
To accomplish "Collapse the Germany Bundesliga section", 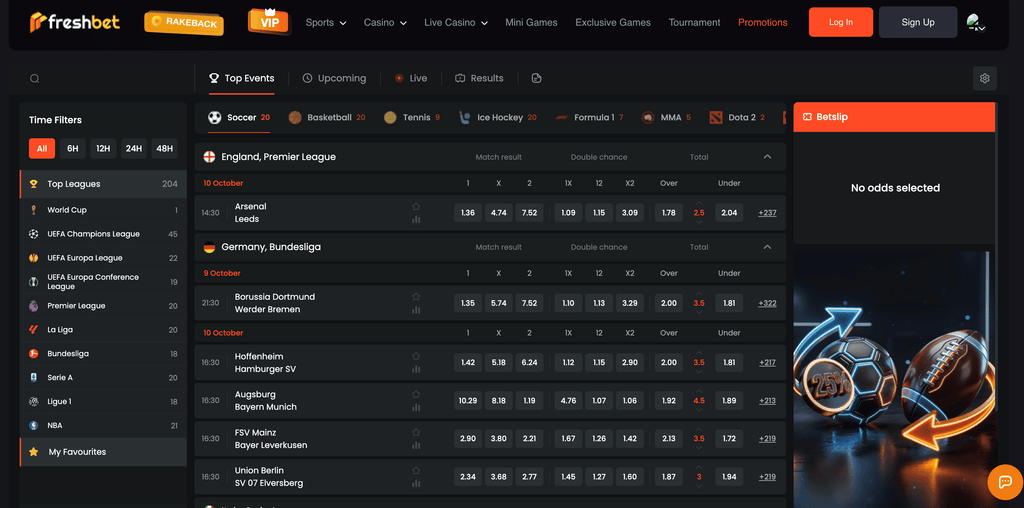I will 767,247.
